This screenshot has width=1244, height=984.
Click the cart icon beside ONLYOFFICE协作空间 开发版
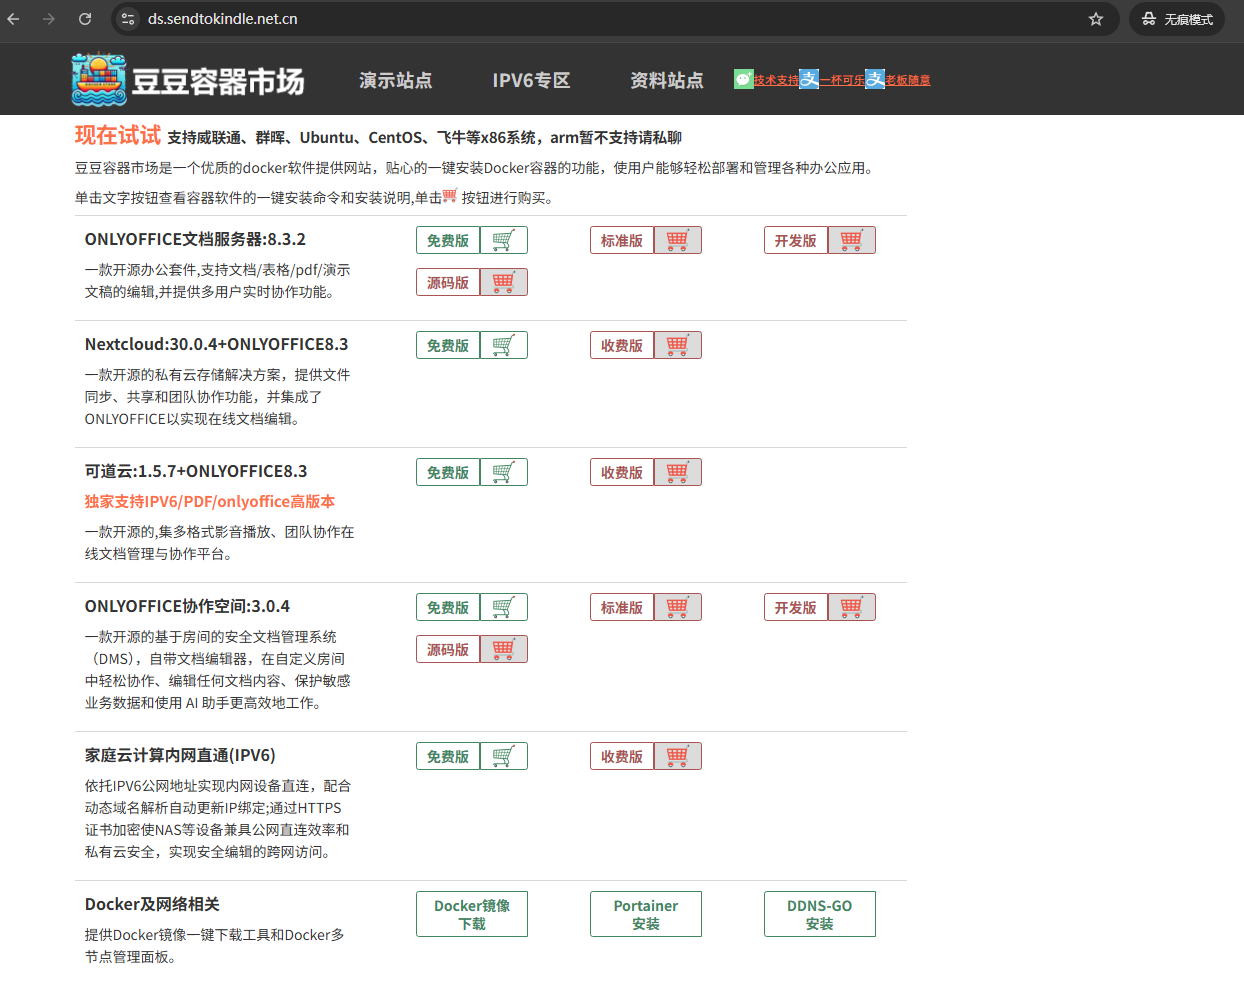coord(852,607)
